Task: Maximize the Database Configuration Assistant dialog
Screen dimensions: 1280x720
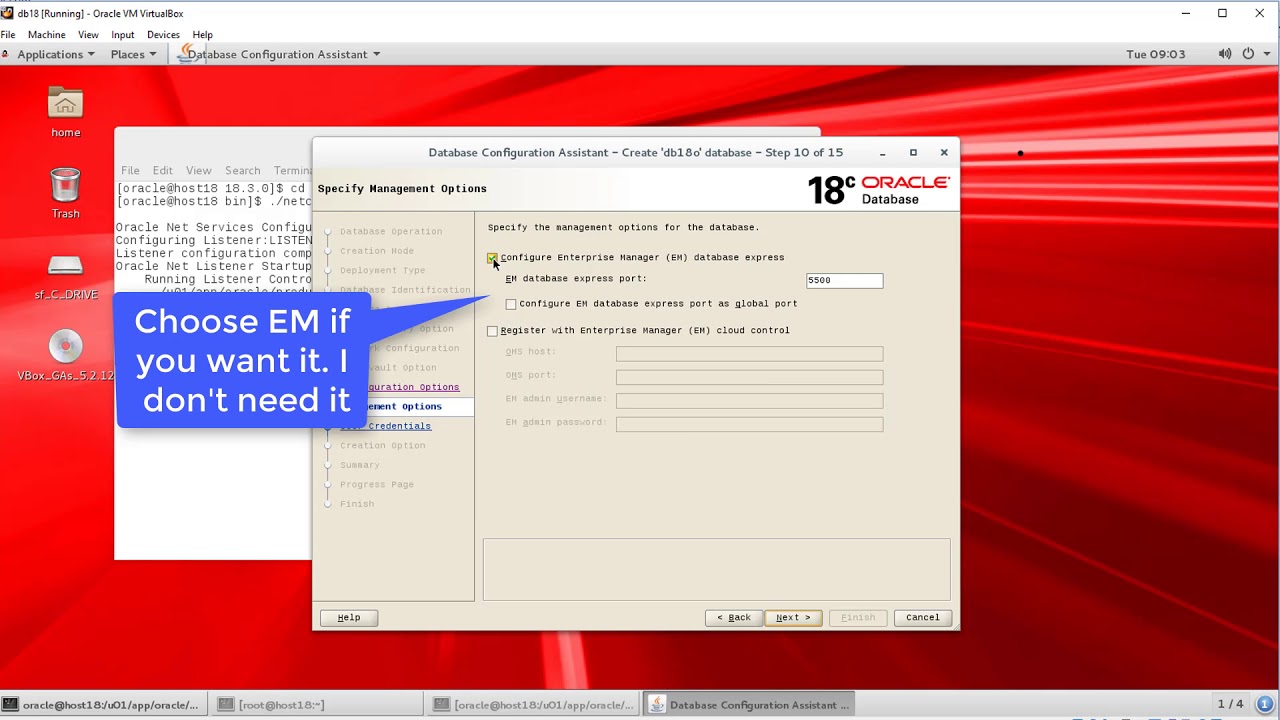Action: coord(913,153)
